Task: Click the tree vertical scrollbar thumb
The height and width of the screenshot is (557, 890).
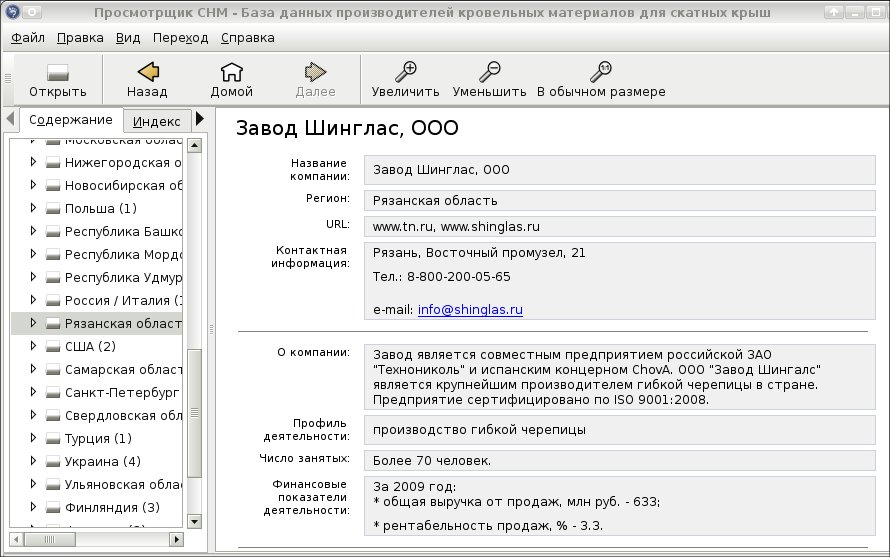Action: pos(195,413)
